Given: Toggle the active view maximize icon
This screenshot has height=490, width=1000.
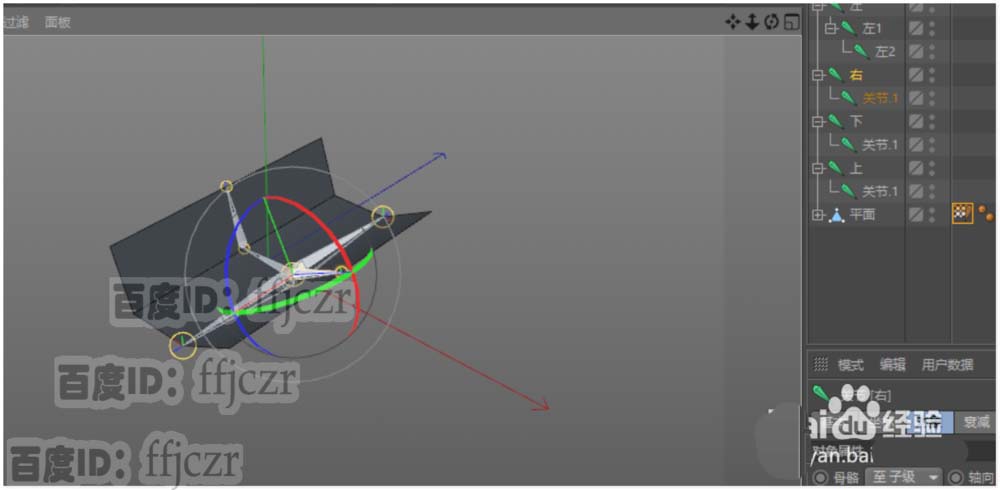Looking at the screenshot, I should click(791, 22).
